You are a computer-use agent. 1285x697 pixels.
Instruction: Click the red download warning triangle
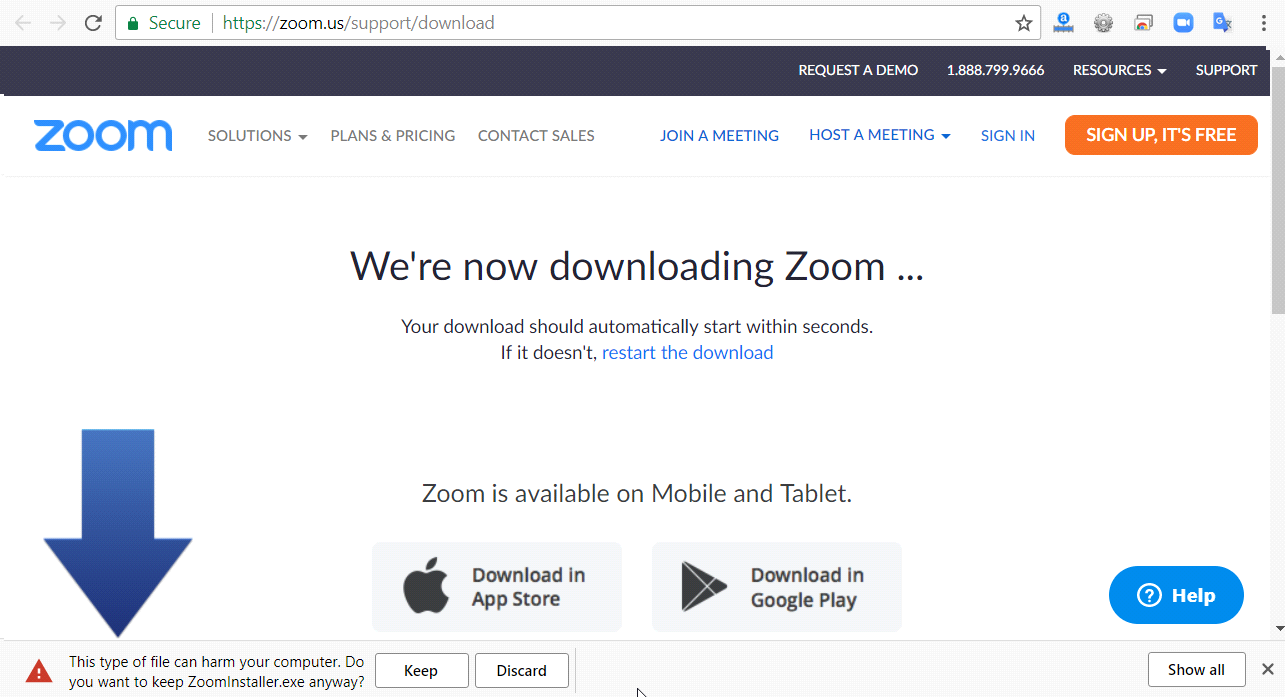tap(39, 670)
